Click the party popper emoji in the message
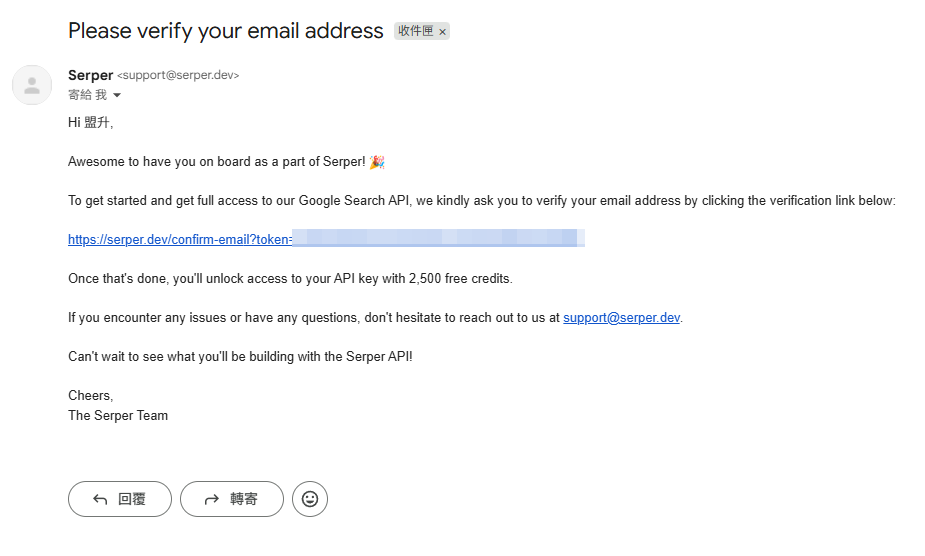The height and width of the screenshot is (556, 925). click(x=376, y=162)
